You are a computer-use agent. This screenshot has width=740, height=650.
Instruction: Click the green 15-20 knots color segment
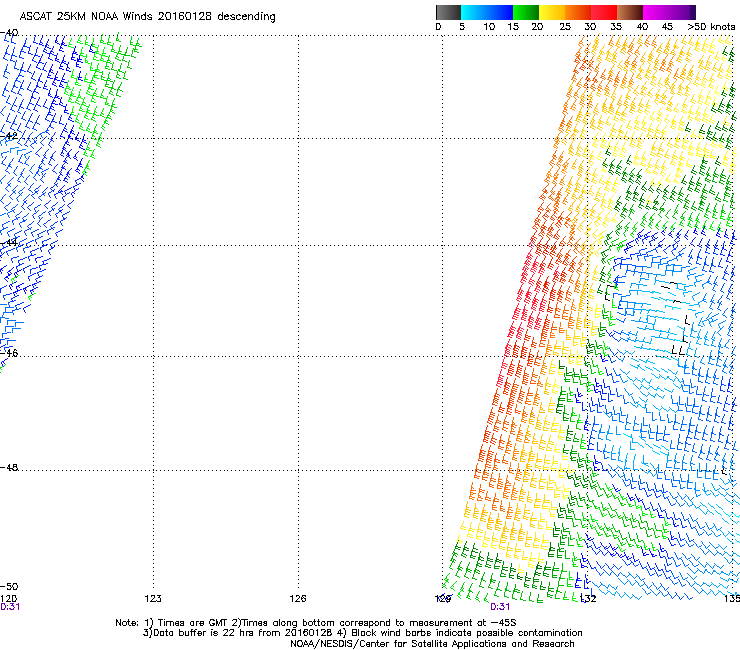tap(526, 12)
